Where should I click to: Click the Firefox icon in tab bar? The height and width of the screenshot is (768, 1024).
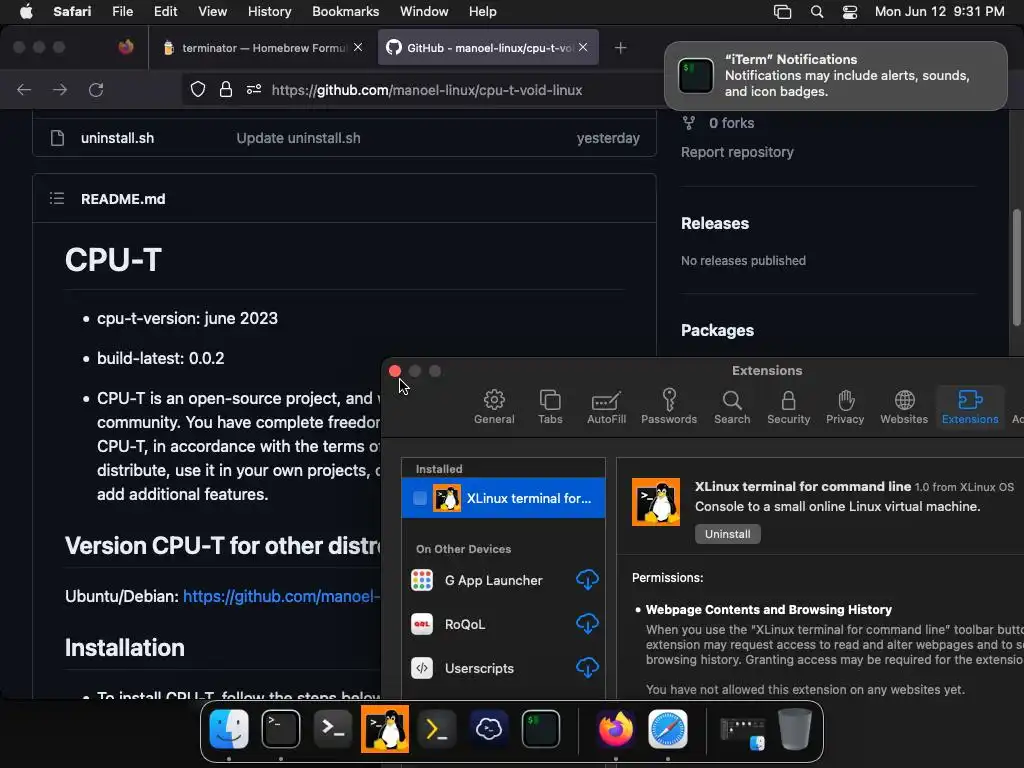(126, 47)
